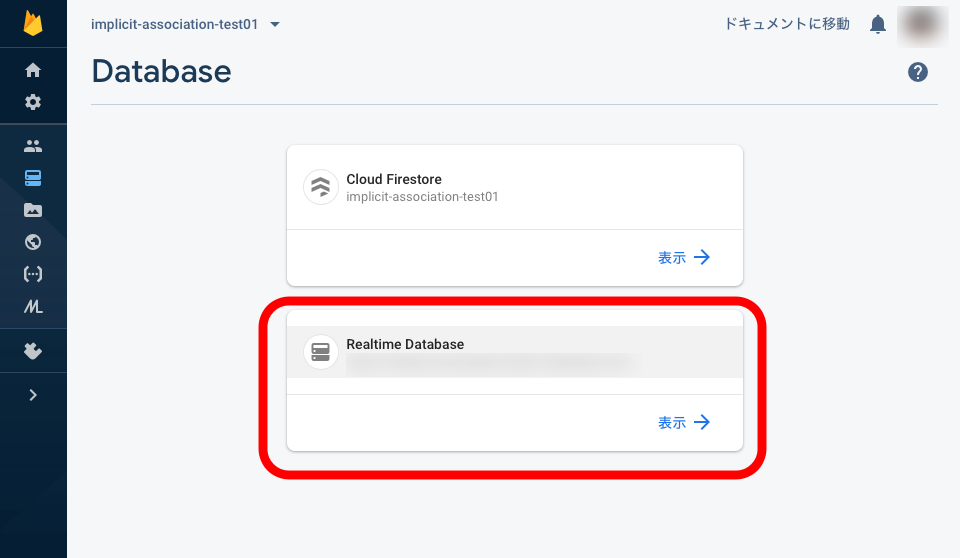
Task: Click project name implicit-association-test01 in header
Action: pyautogui.click(x=174, y=25)
